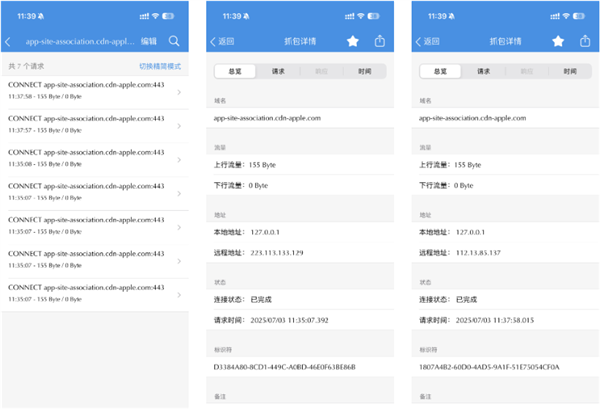Open the CONNECT request at 11:35:08

95,160
